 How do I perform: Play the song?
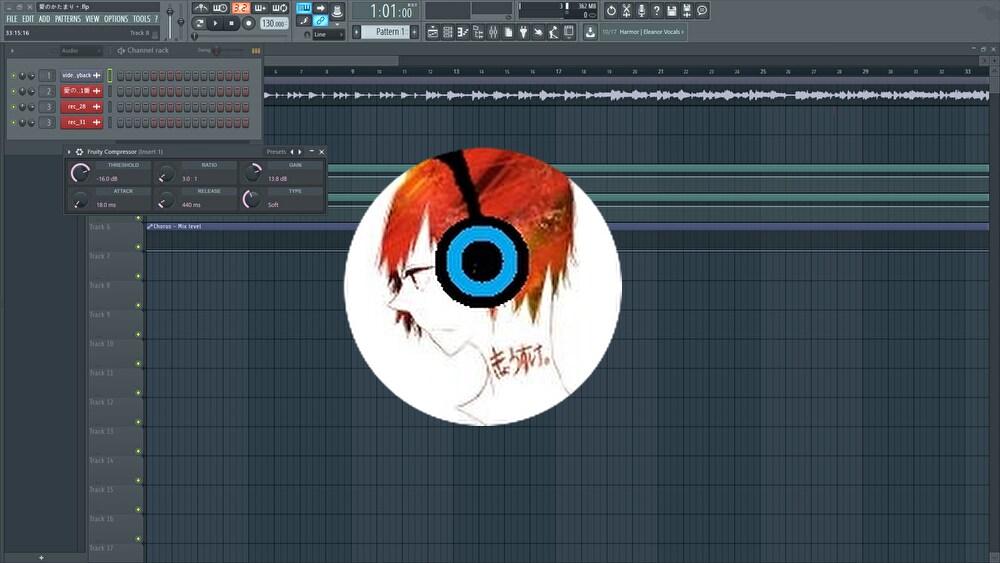(x=216, y=24)
